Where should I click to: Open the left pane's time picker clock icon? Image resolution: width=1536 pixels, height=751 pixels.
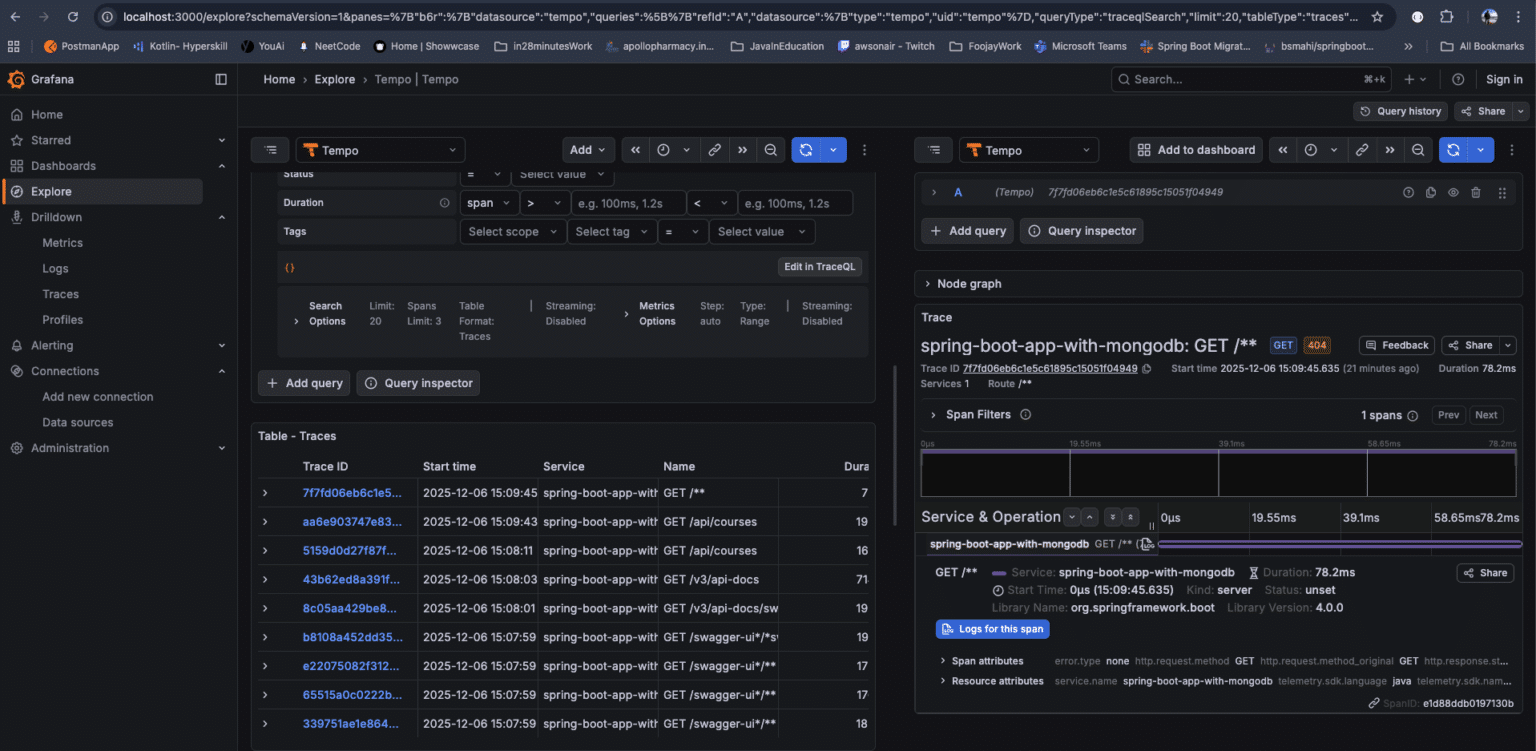point(663,150)
